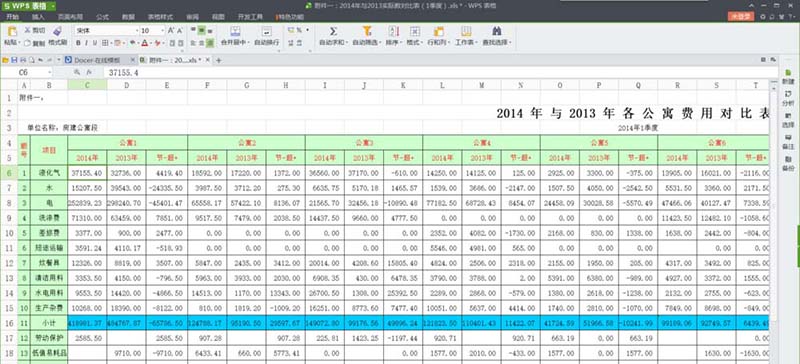Toggle underline formatting (U)
The width and height of the screenshot is (800, 364).
(95, 43)
